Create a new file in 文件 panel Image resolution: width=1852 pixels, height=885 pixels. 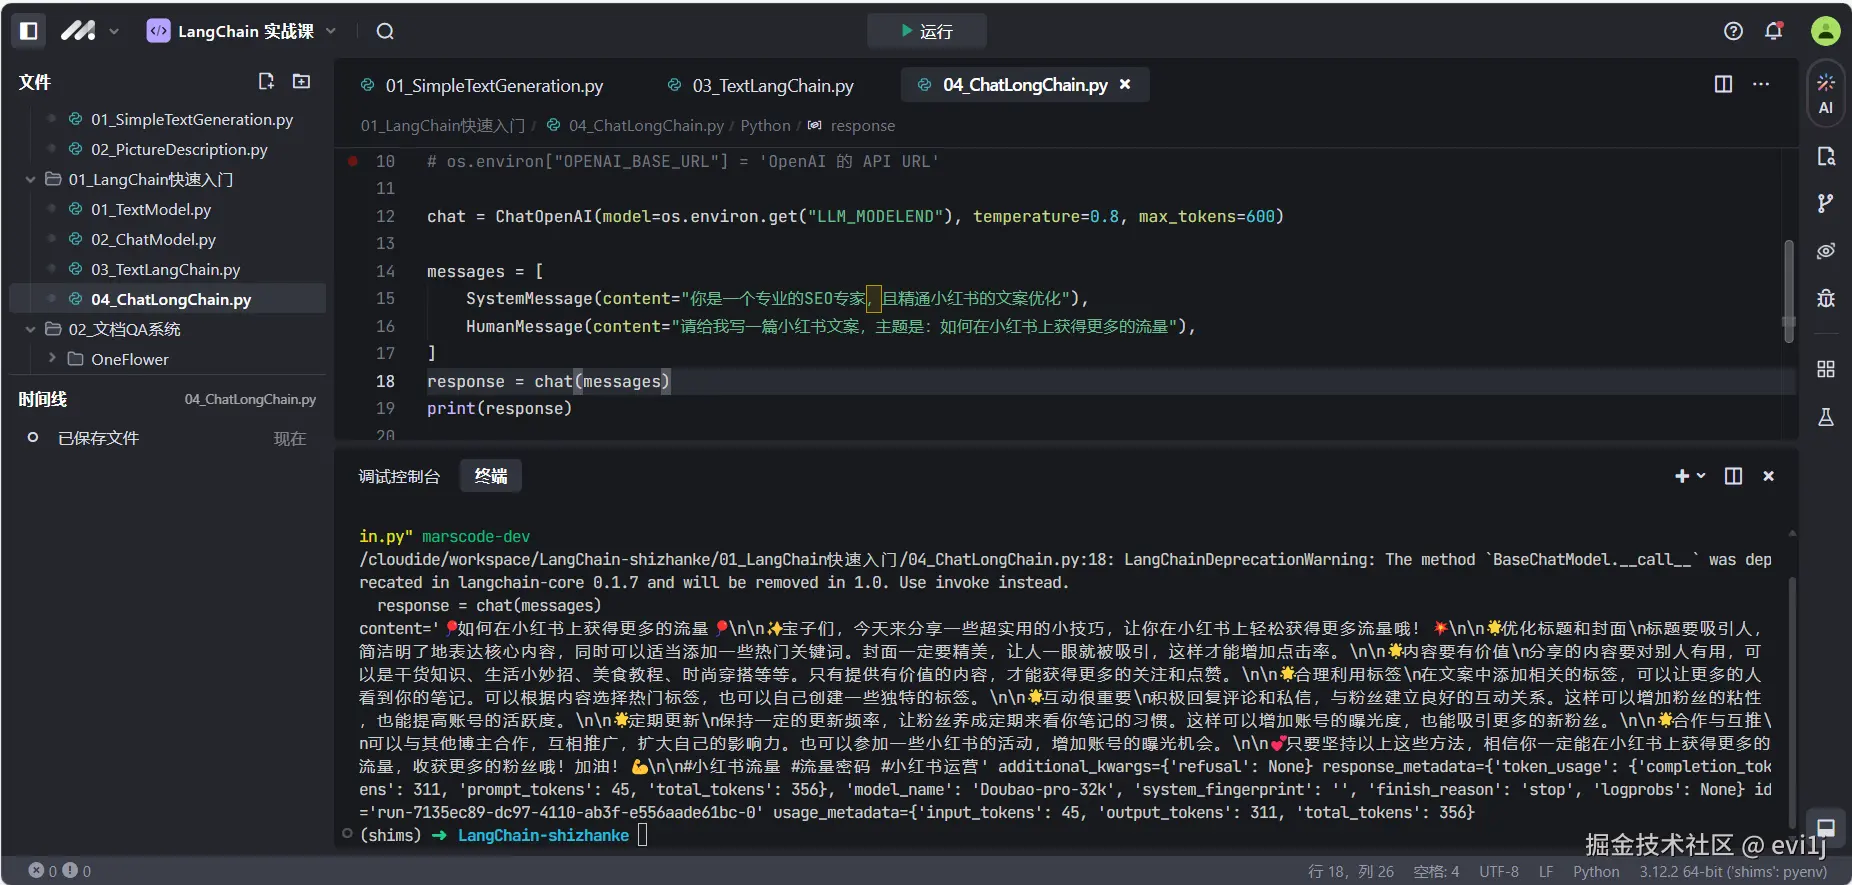266,81
